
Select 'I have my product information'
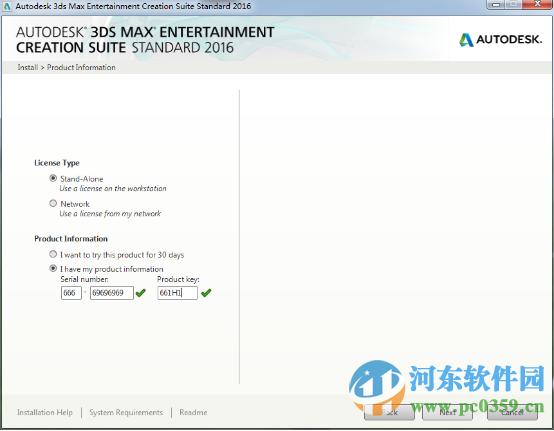[53, 268]
